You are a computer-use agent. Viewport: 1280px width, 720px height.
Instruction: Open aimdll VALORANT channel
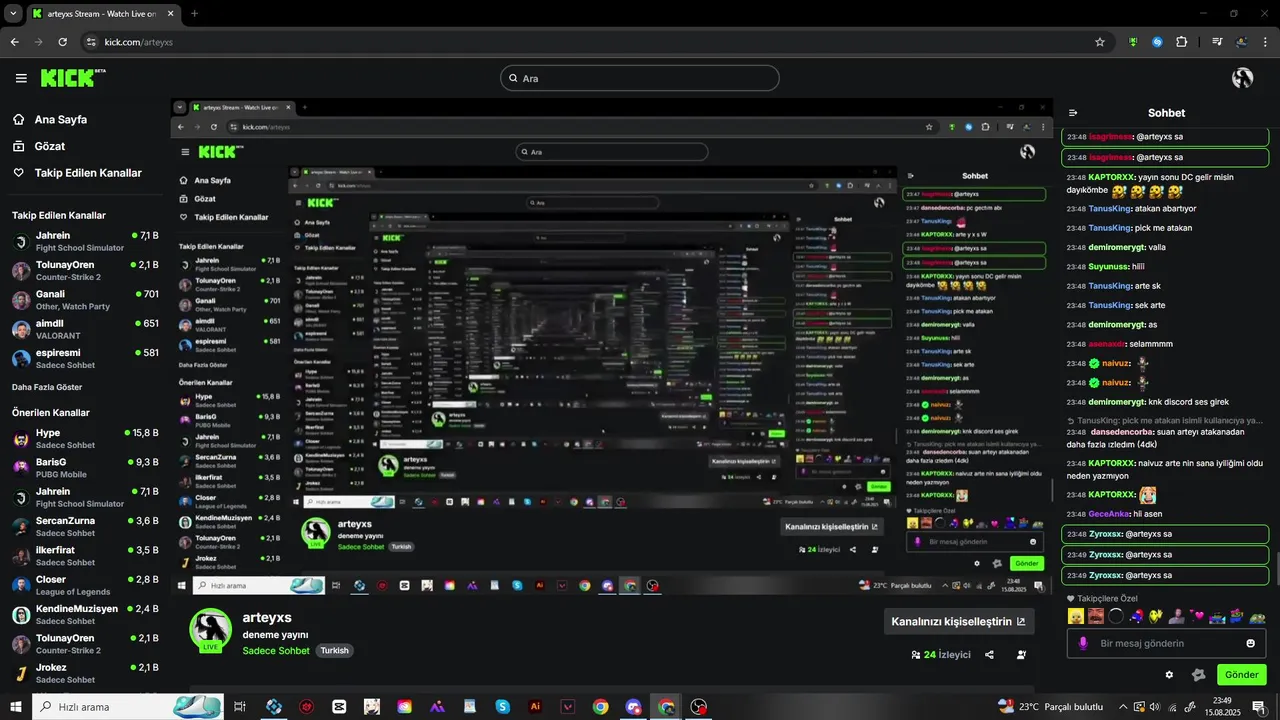click(x=85, y=329)
